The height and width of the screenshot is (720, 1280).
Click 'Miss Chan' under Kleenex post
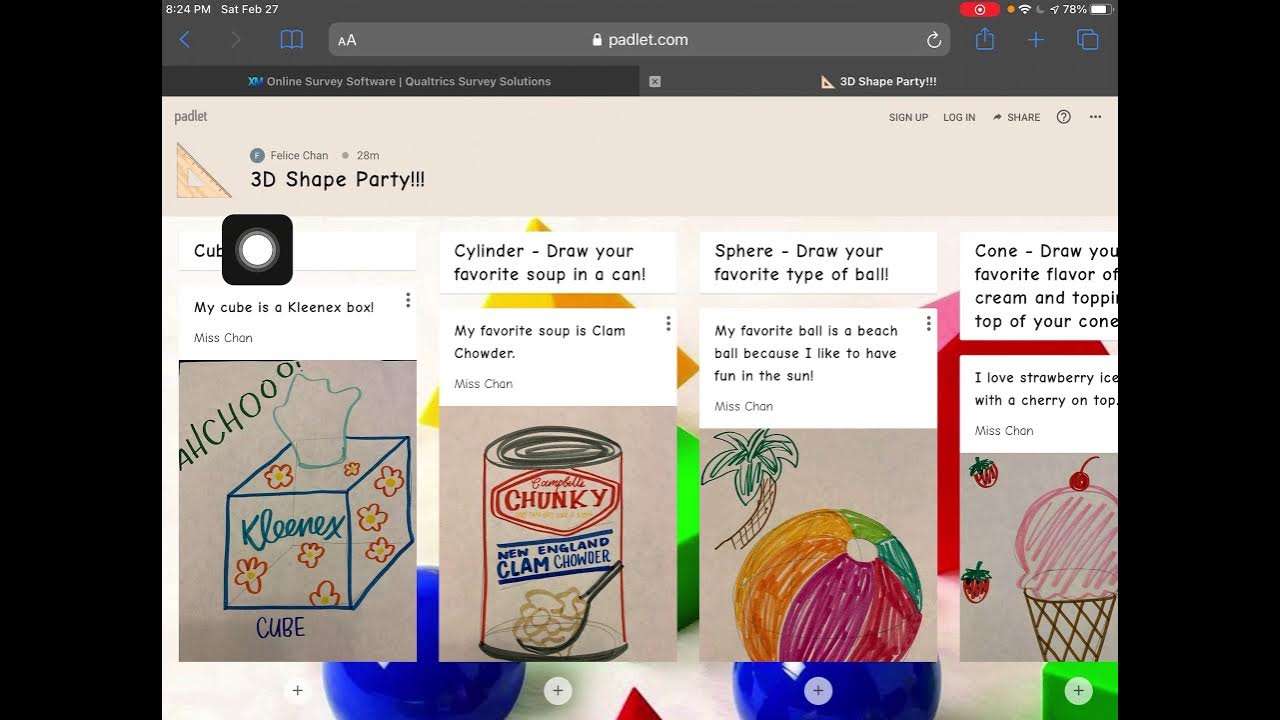[223, 338]
